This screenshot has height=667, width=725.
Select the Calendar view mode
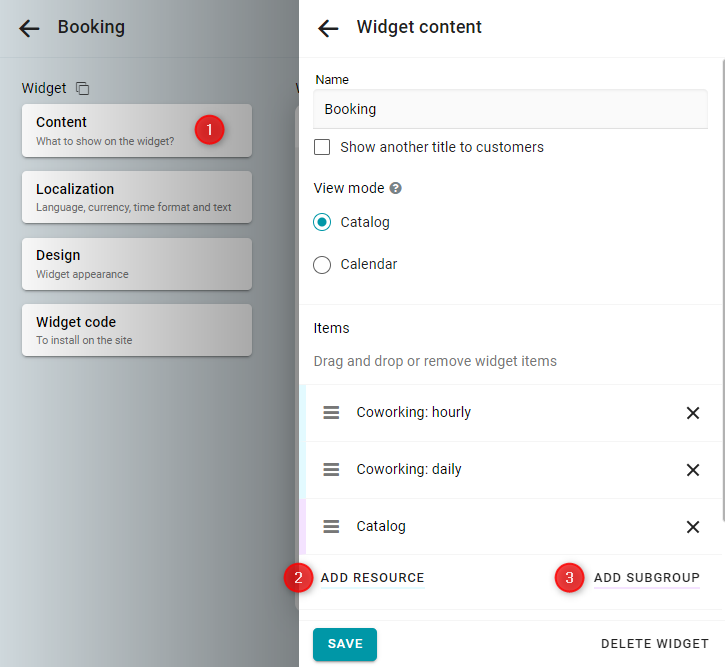322,265
